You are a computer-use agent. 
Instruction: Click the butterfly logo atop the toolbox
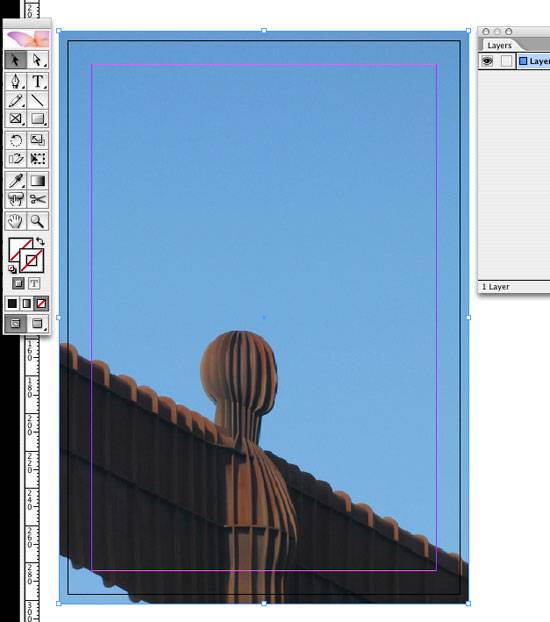tap(27, 39)
